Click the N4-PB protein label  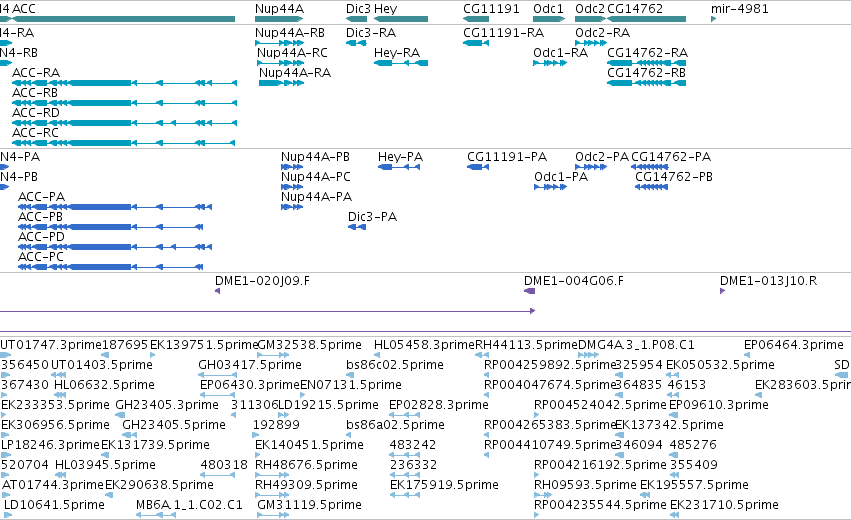tap(19, 177)
